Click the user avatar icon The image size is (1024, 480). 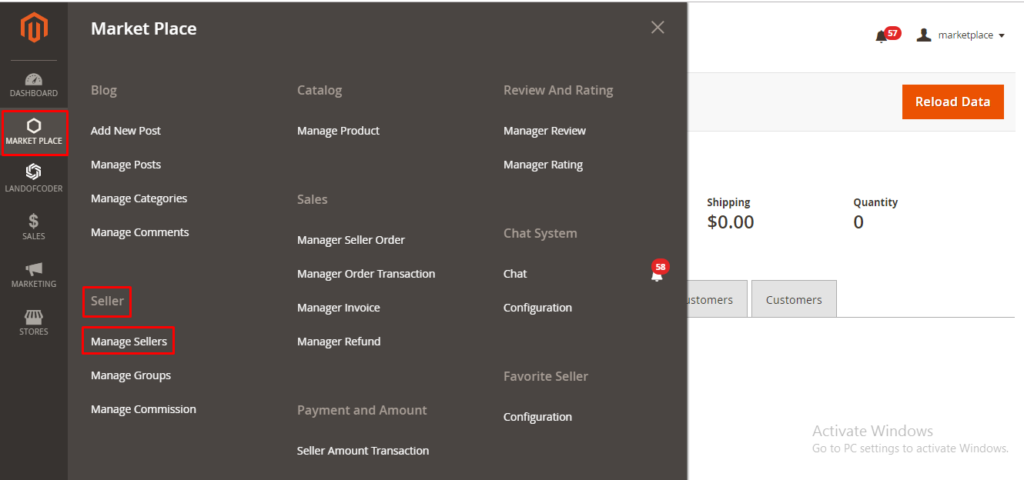923,35
